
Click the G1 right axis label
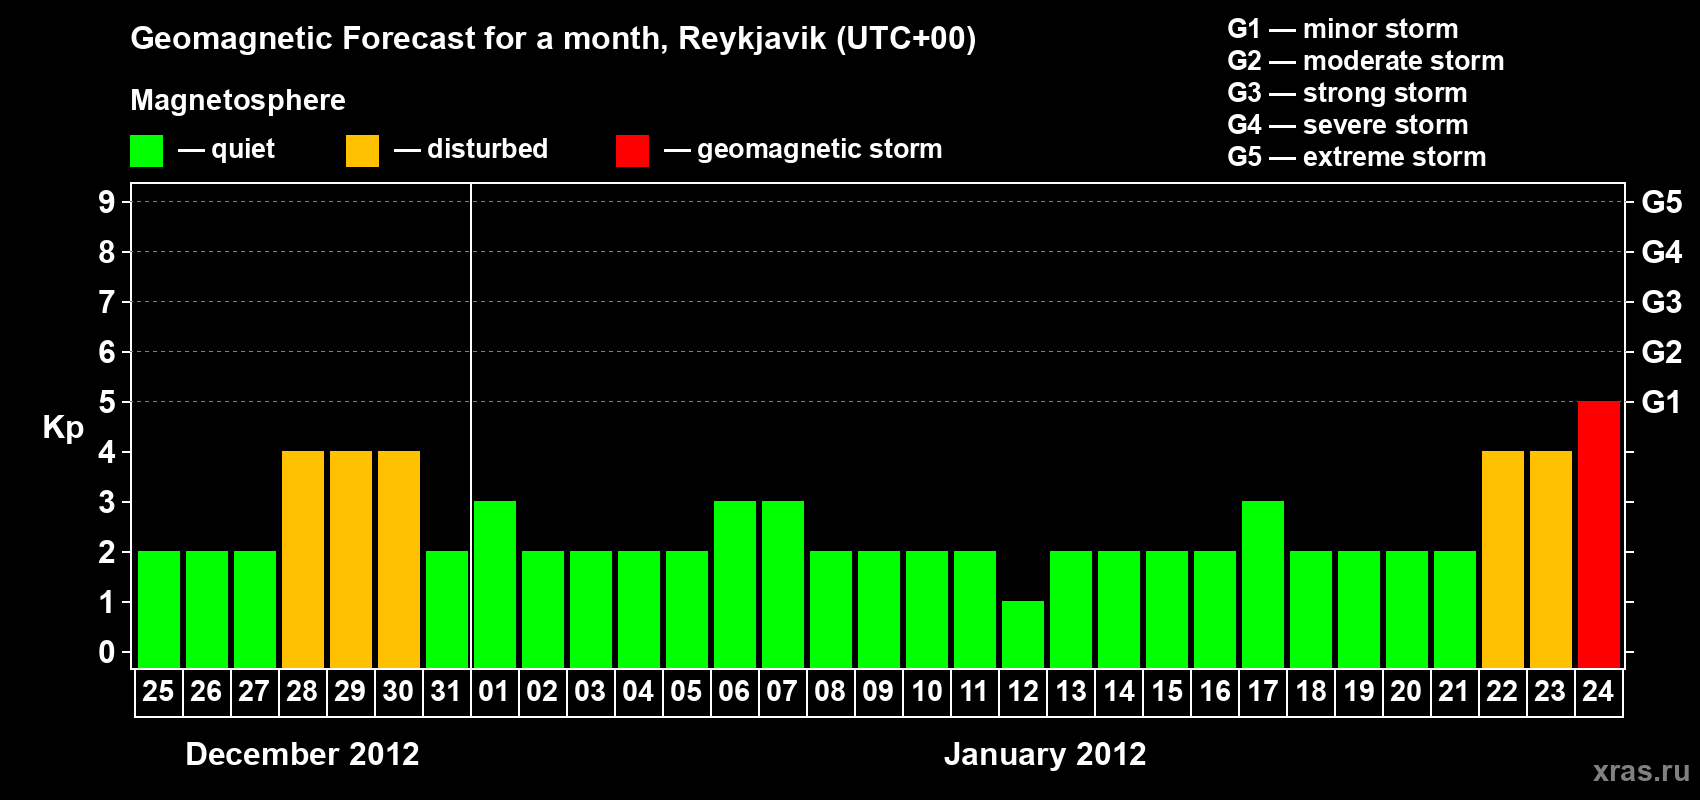click(1662, 402)
